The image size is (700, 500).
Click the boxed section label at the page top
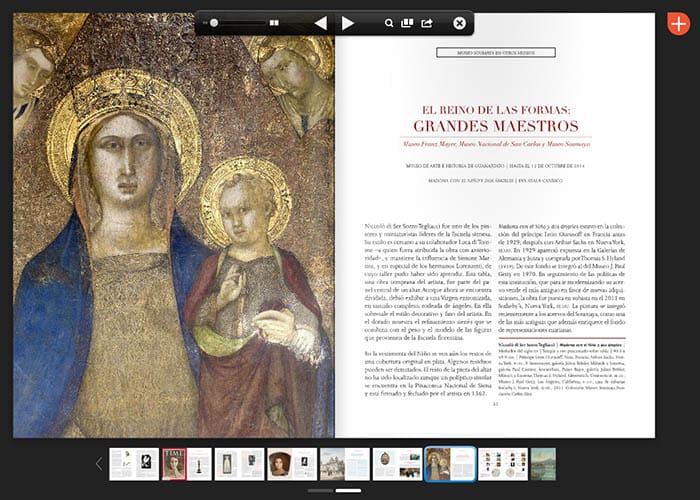[x=496, y=53]
